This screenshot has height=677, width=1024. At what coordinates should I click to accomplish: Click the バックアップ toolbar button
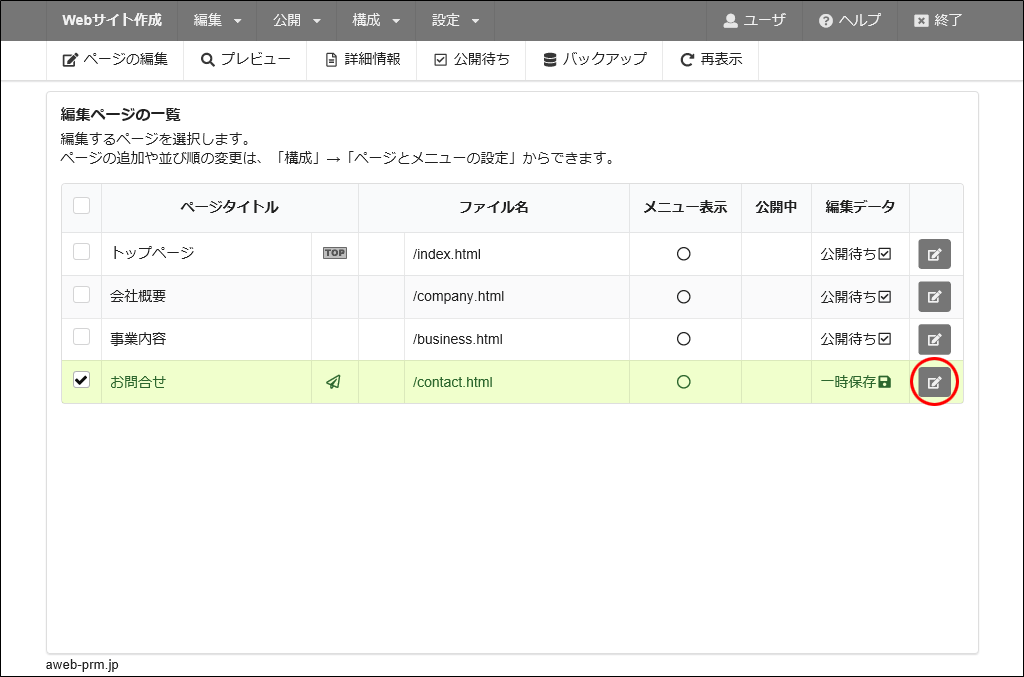(x=595, y=60)
